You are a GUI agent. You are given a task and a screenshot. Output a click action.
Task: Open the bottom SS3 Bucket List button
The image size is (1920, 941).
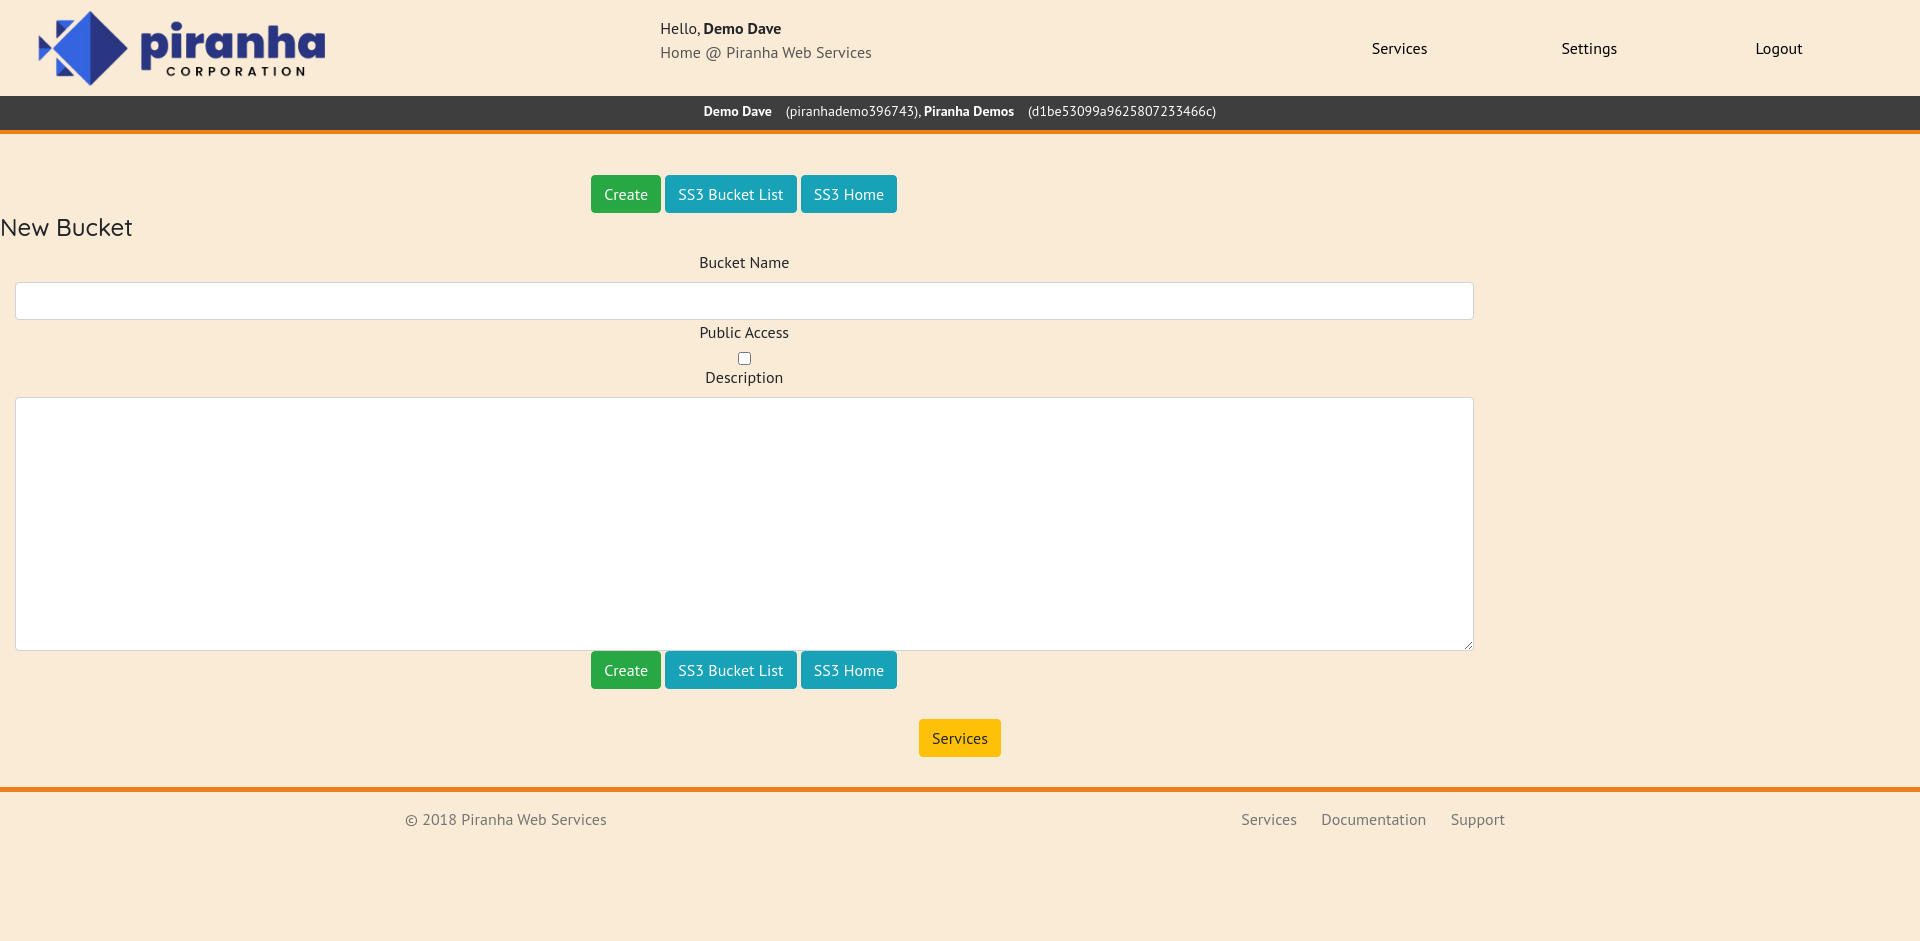pyautogui.click(x=730, y=670)
